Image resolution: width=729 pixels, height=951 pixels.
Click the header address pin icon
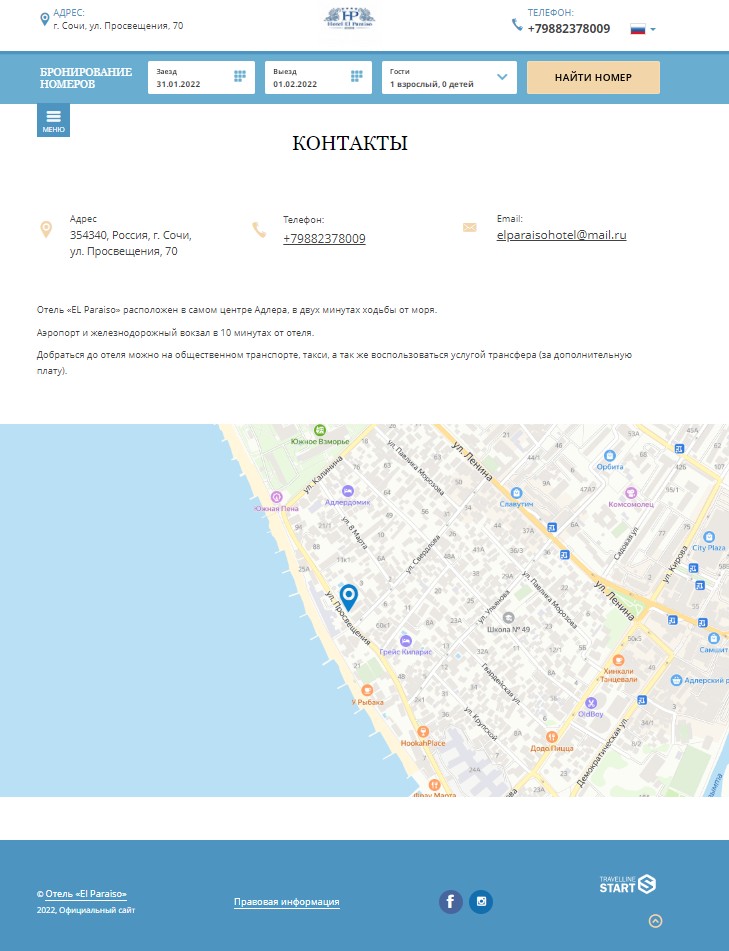pyautogui.click(x=44, y=19)
